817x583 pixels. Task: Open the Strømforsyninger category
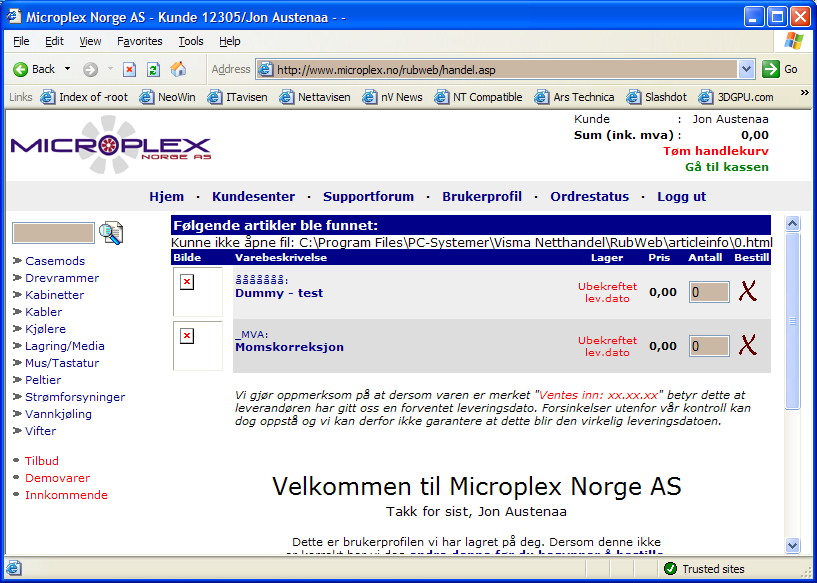click(75, 397)
